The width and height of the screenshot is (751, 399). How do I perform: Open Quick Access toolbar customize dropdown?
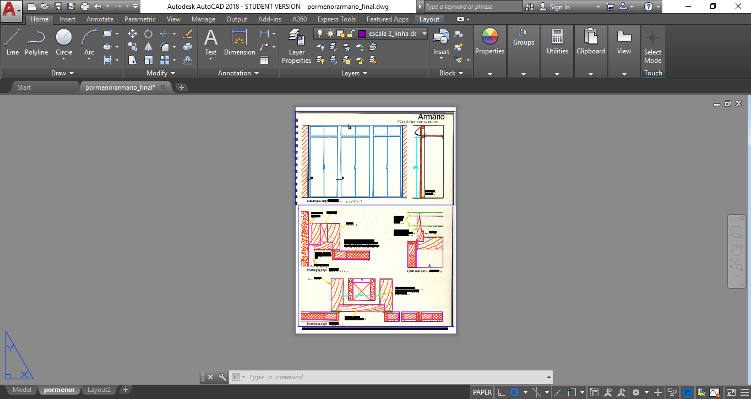tap(136, 7)
